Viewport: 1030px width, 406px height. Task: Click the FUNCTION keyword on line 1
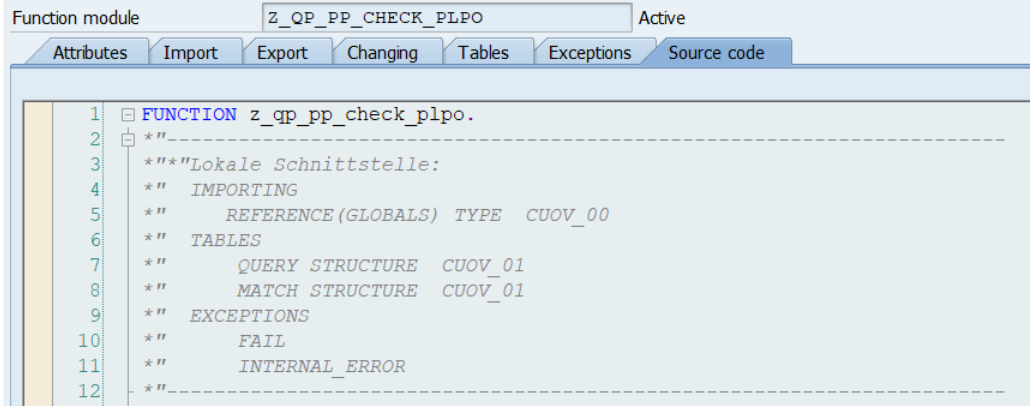coord(189,115)
